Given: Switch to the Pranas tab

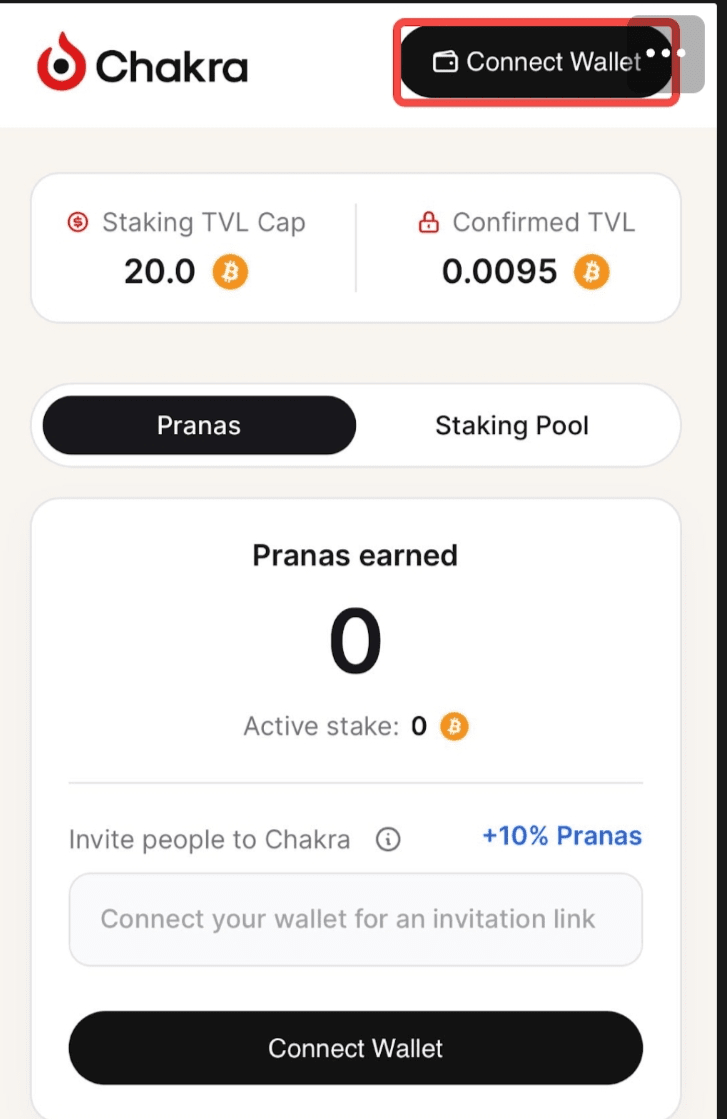Looking at the screenshot, I should point(199,426).
